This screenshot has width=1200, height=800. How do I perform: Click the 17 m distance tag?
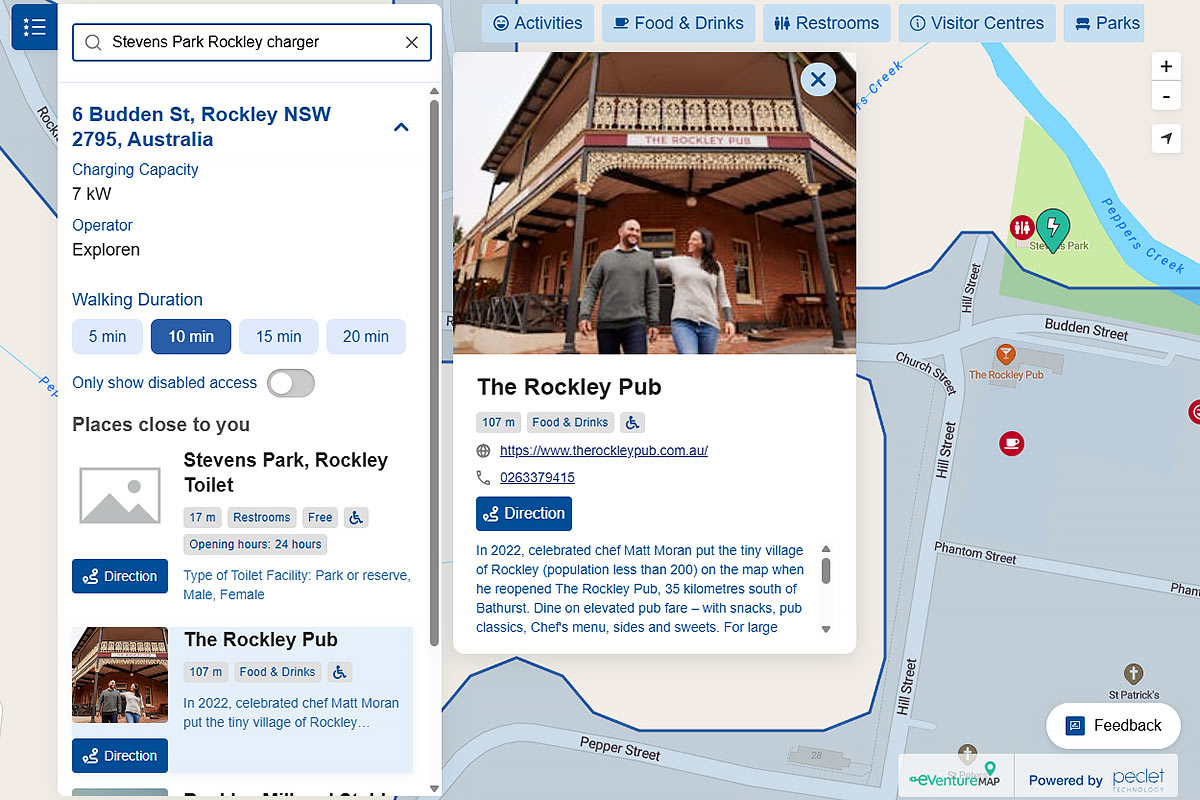(x=203, y=517)
